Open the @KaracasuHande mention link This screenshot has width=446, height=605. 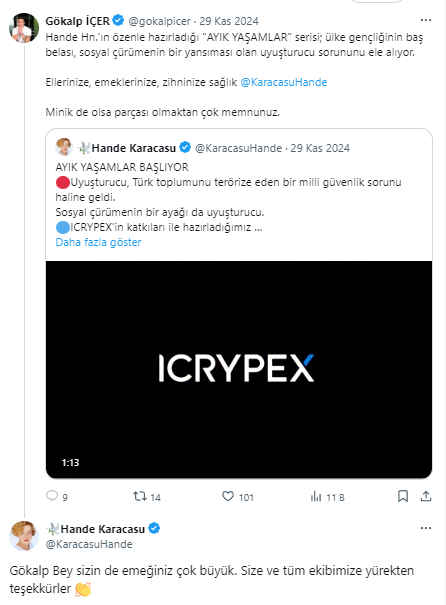pos(284,82)
